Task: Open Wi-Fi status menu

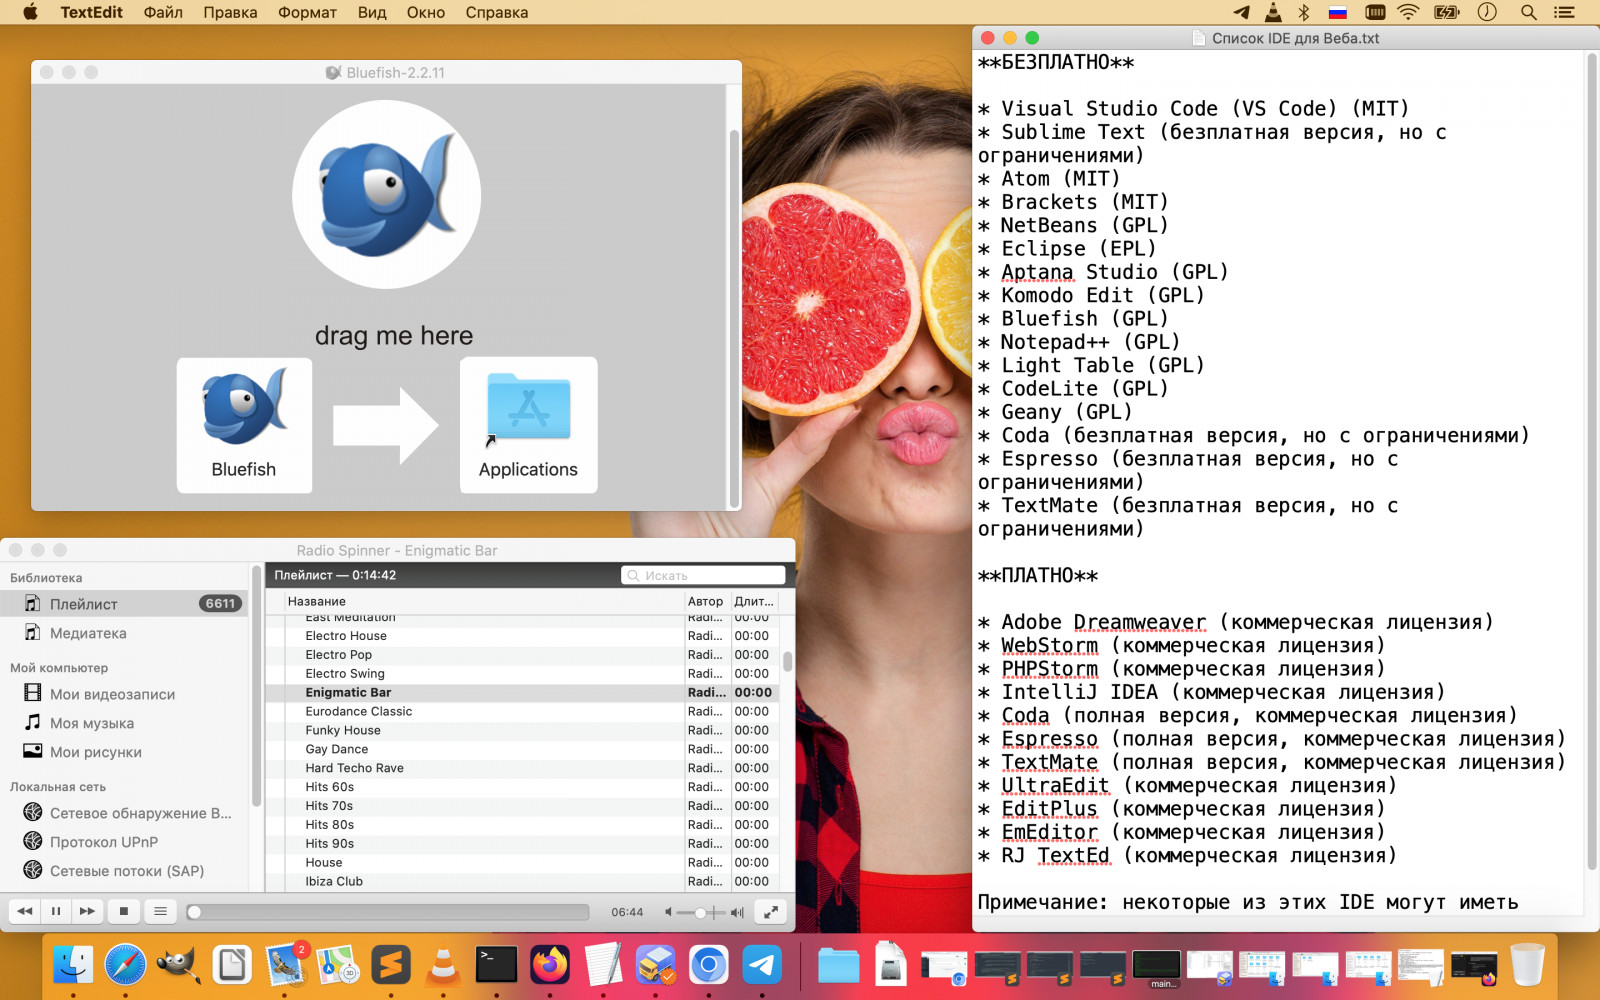Action: pos(1408,12)
